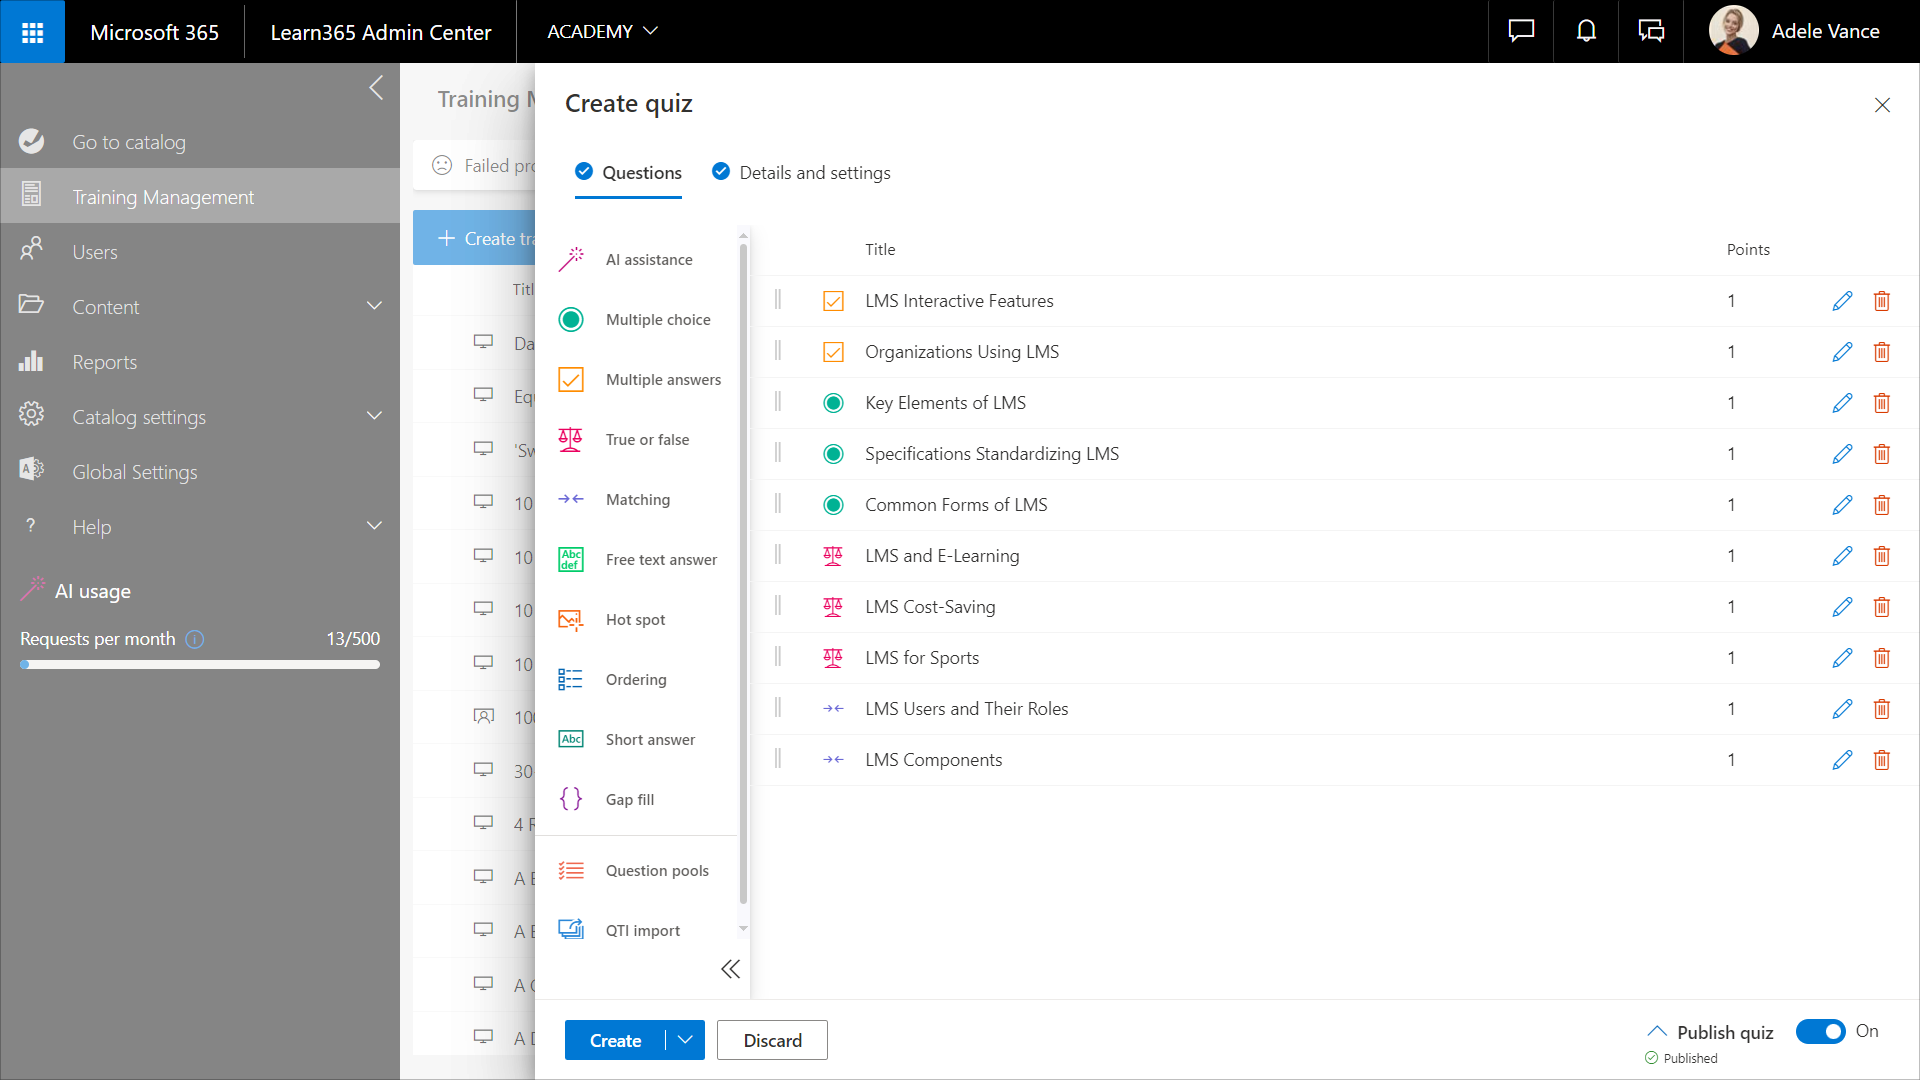
Task: Open the notifications bell
Action: coord(1586,31)
